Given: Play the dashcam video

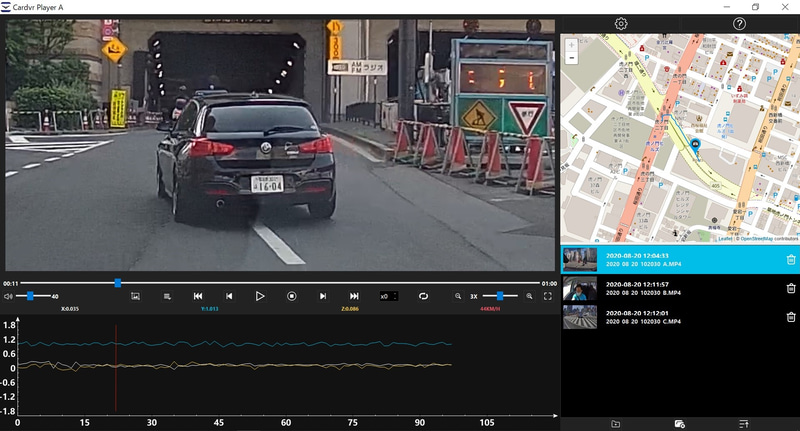Looking at the screenshot, I should pyautogui.click(x=260, y=296).
